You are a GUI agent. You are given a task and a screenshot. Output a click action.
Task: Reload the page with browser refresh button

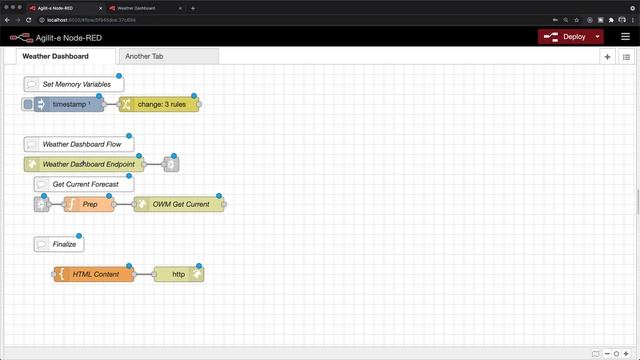tap(29, 20)
